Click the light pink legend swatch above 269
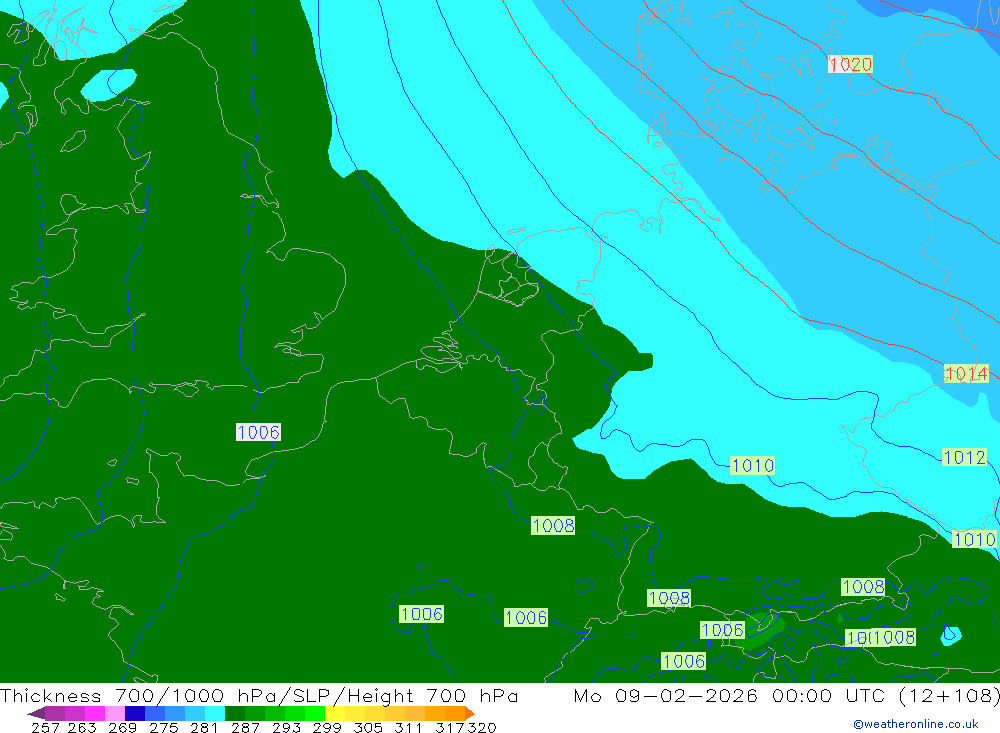 [x=115, y=713]
